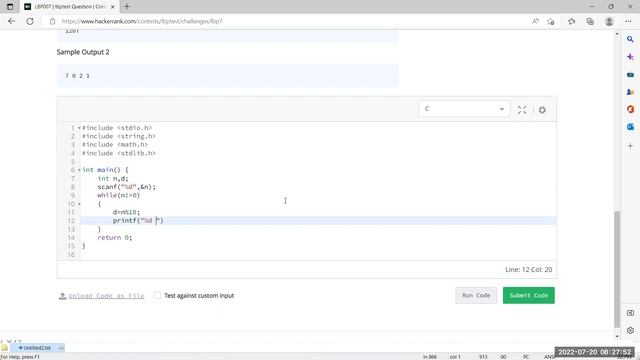Toggle fullscreen editor mode
This screenshot has height=360, width=640.
pyautogui.click(x=522, y=110)
